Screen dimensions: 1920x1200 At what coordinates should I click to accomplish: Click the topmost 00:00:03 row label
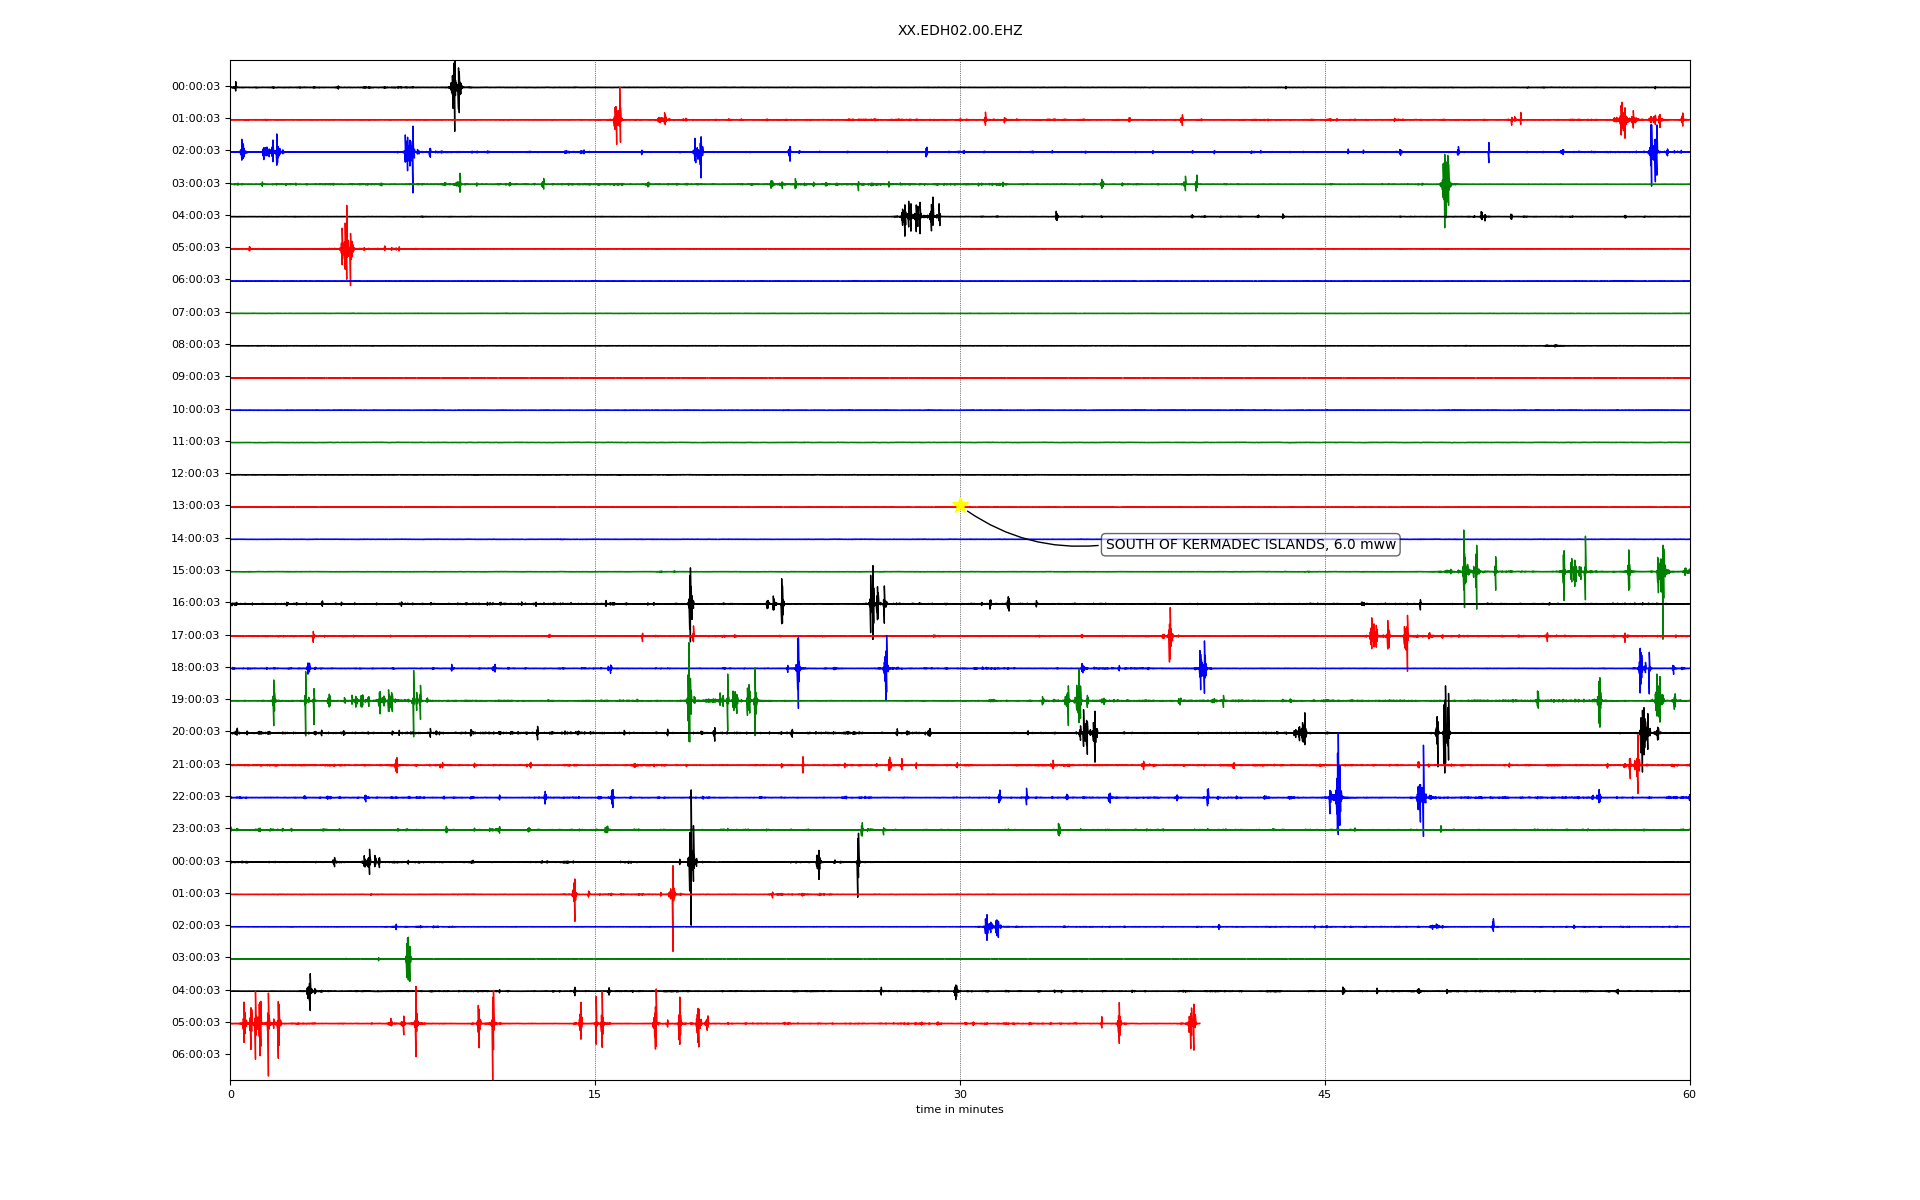coord(196,87)
